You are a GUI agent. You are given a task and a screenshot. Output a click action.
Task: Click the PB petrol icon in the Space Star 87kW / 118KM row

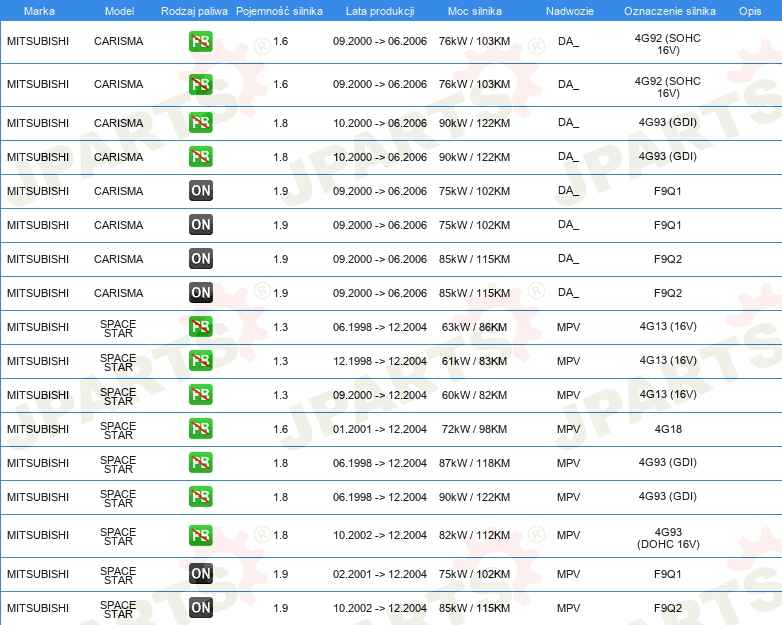click(x=200, y=462)
